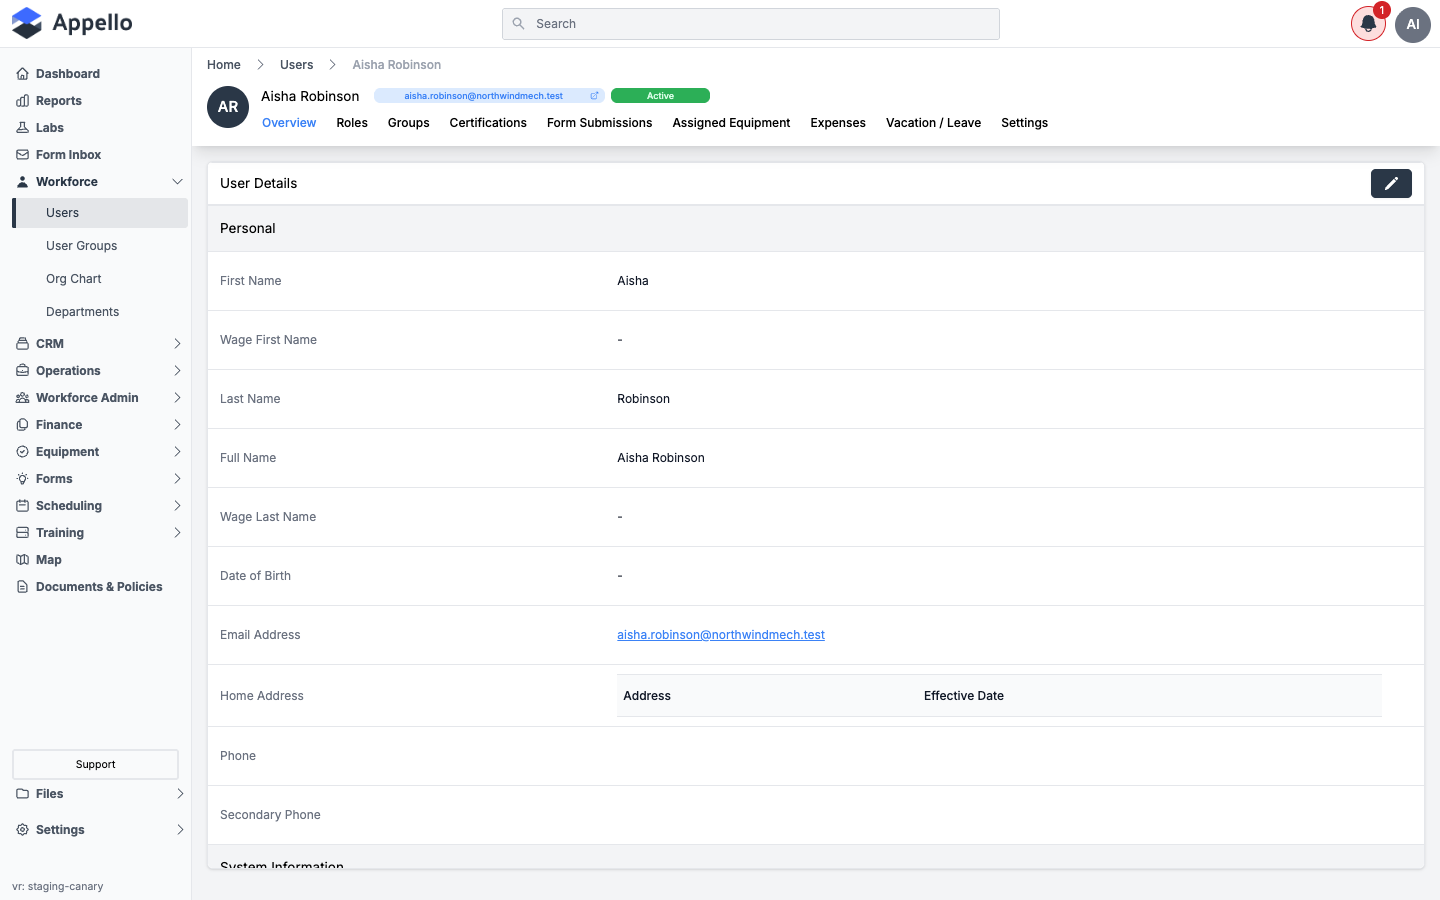Image resolution: width=1440 pixels, height=900 pixels.
Task: Open User Groups in sidebar
Action: coord(81,246)
